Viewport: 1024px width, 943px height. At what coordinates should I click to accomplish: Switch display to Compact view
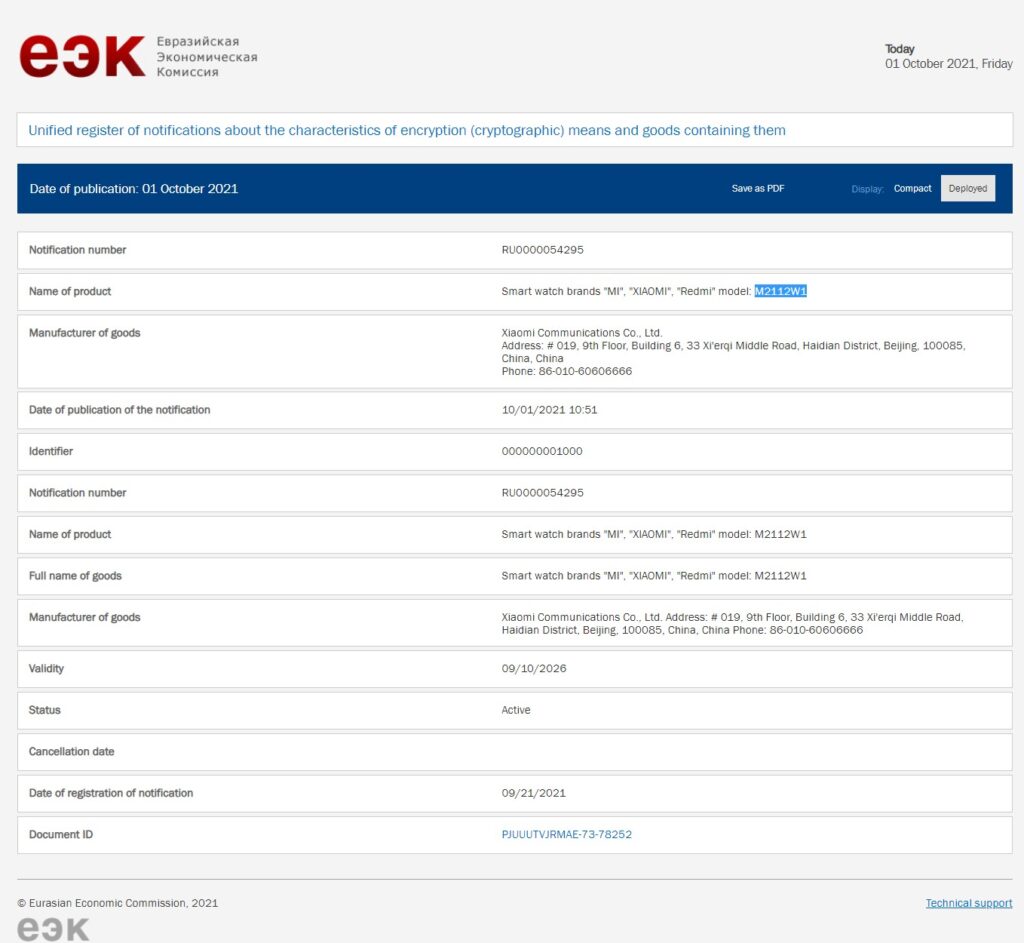pos(912,188)
